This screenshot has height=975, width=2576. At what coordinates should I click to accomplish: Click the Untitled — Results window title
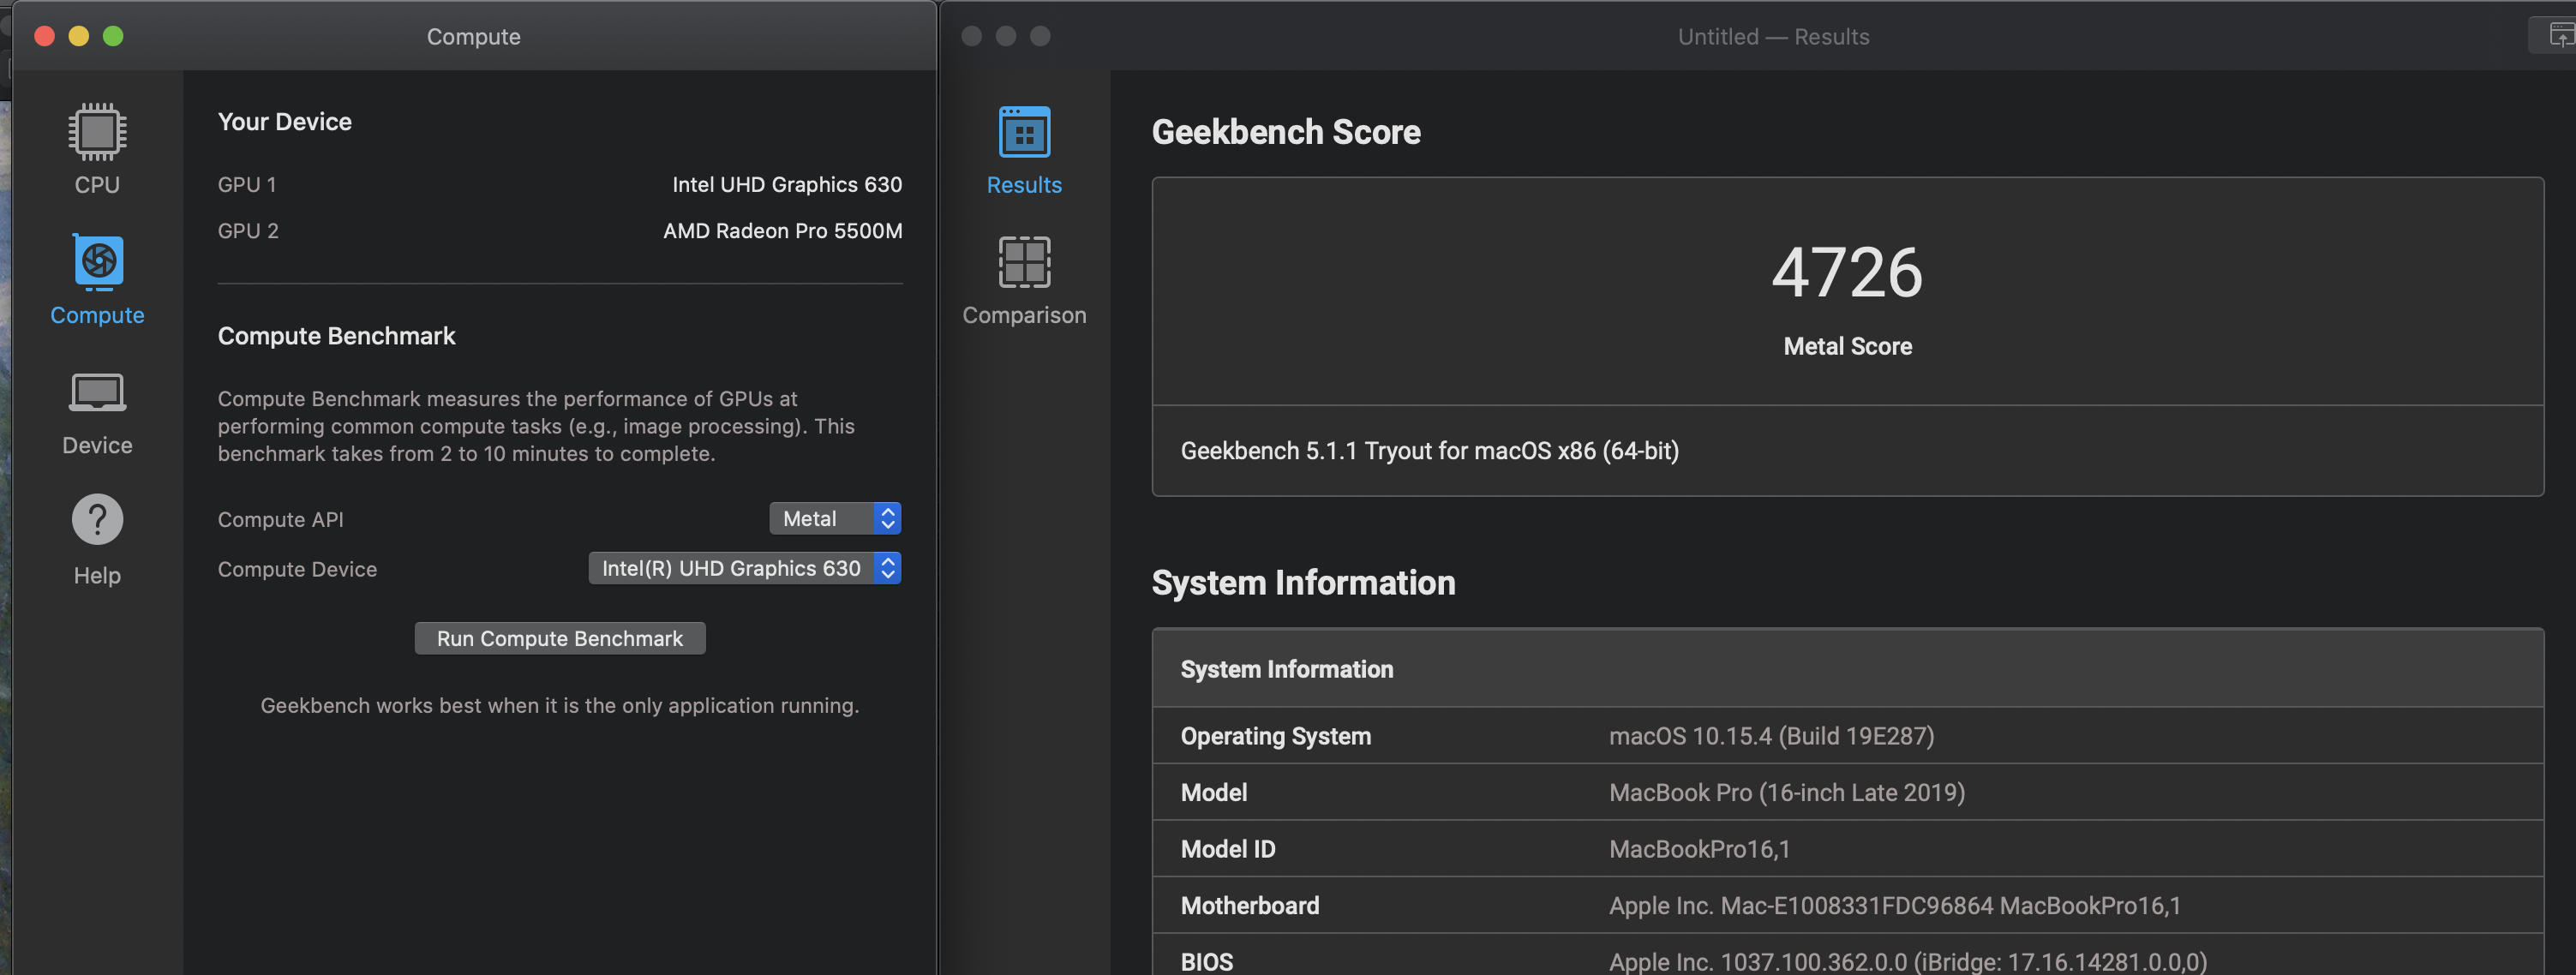(1773, 36)
